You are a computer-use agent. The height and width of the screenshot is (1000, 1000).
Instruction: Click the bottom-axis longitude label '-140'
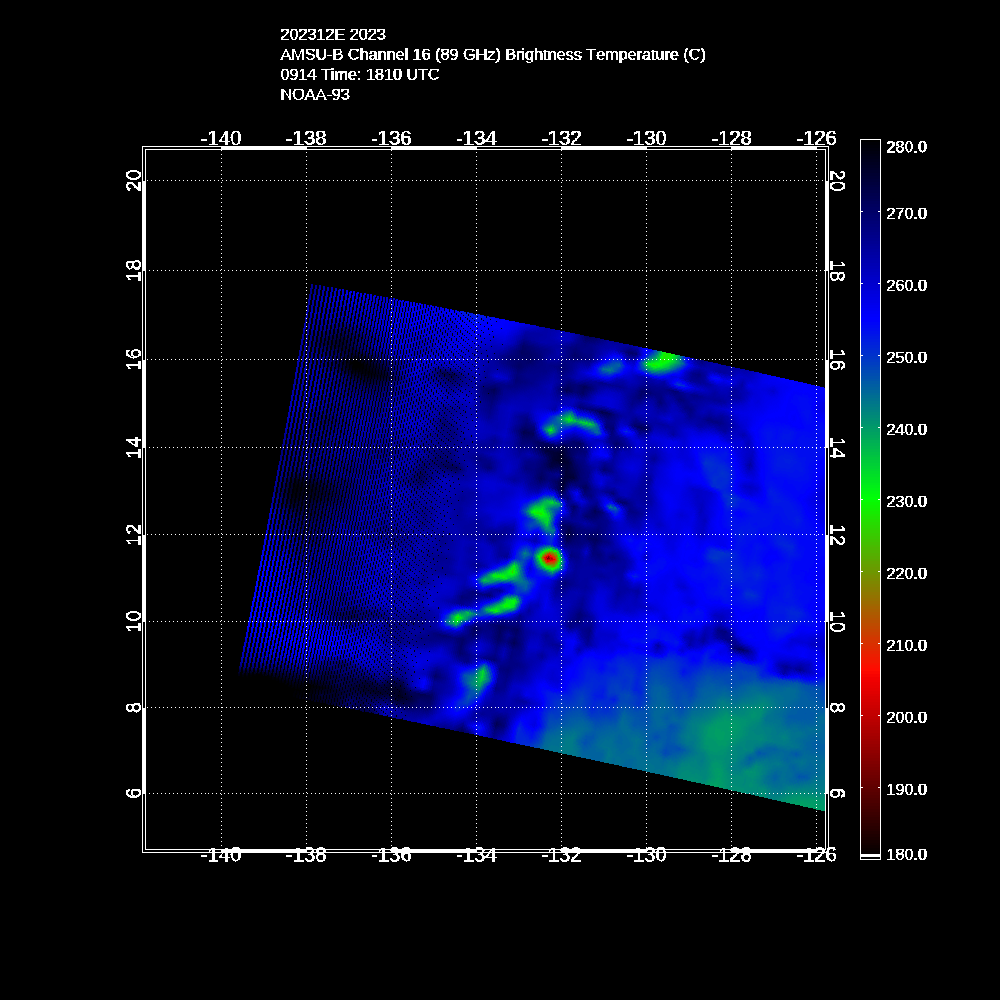221,855
